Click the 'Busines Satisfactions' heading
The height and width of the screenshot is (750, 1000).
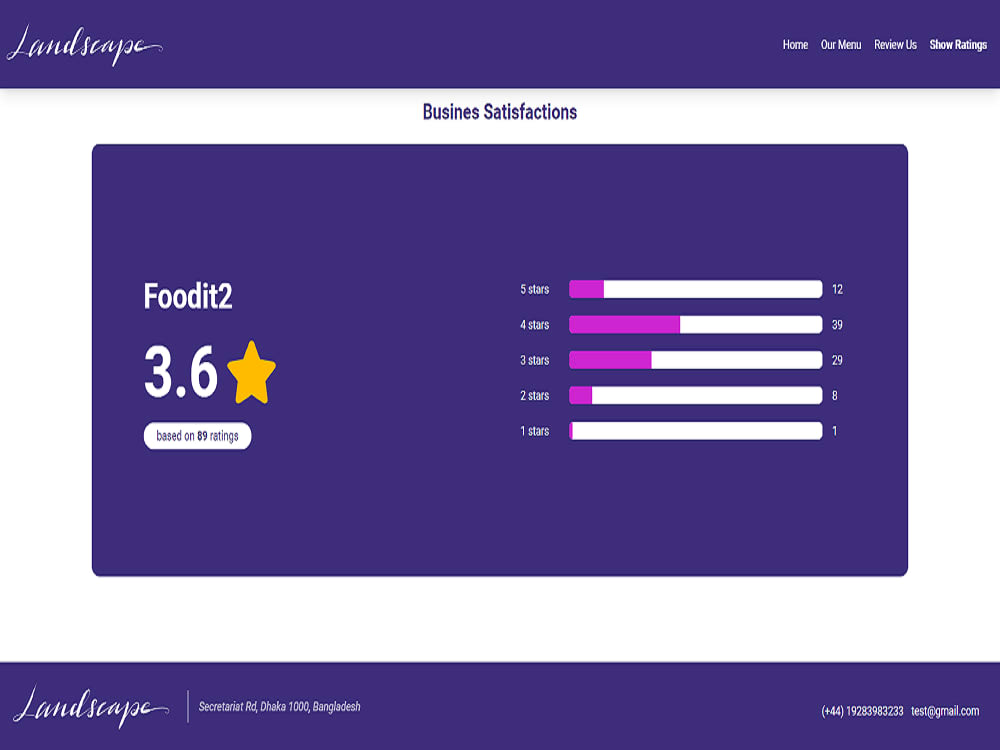pos(499,112)
